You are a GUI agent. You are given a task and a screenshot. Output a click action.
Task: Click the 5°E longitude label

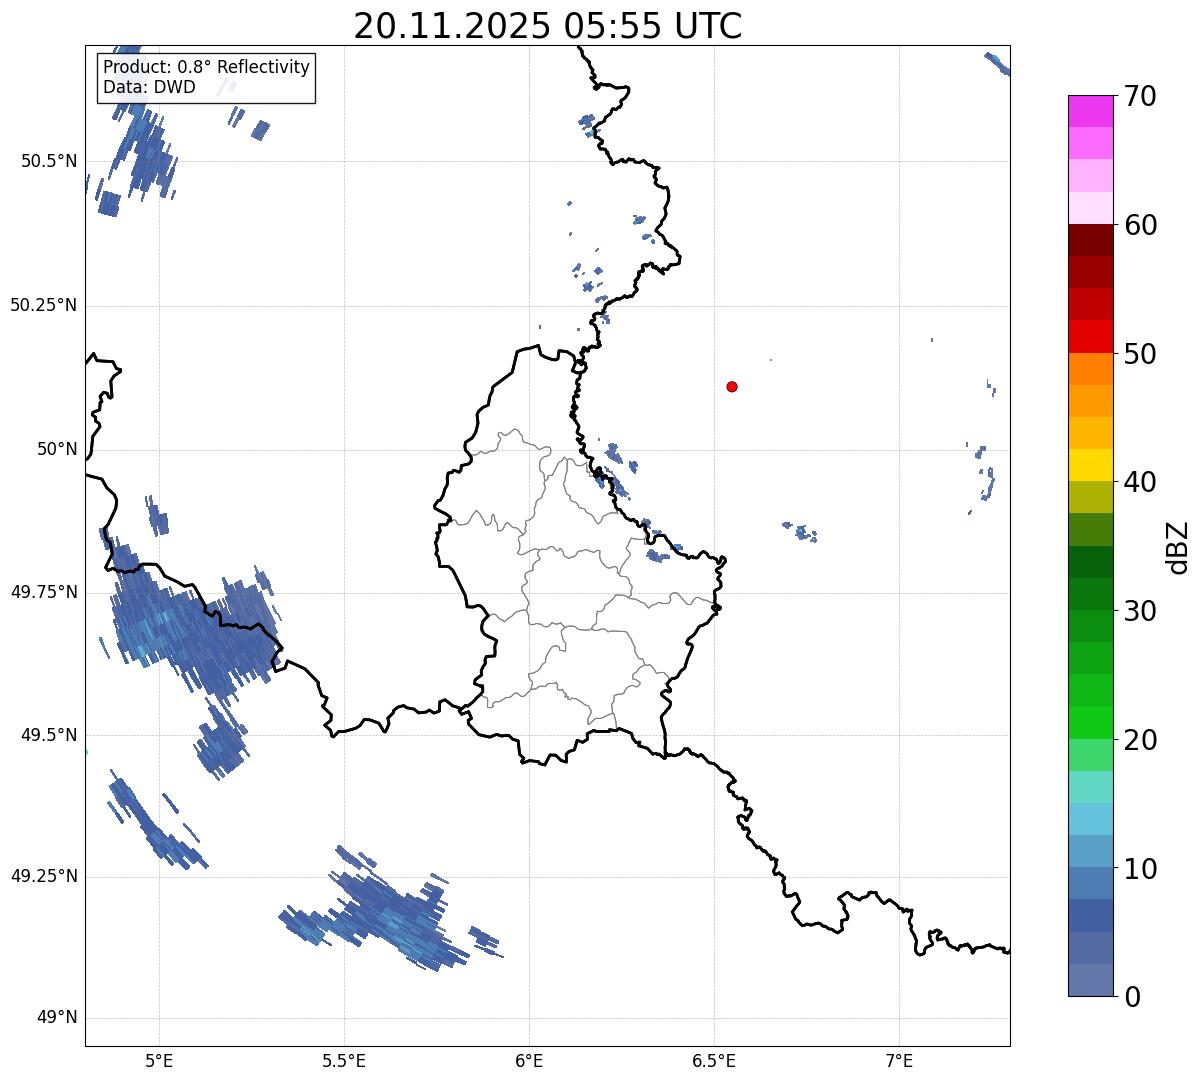click(159, 1061)
